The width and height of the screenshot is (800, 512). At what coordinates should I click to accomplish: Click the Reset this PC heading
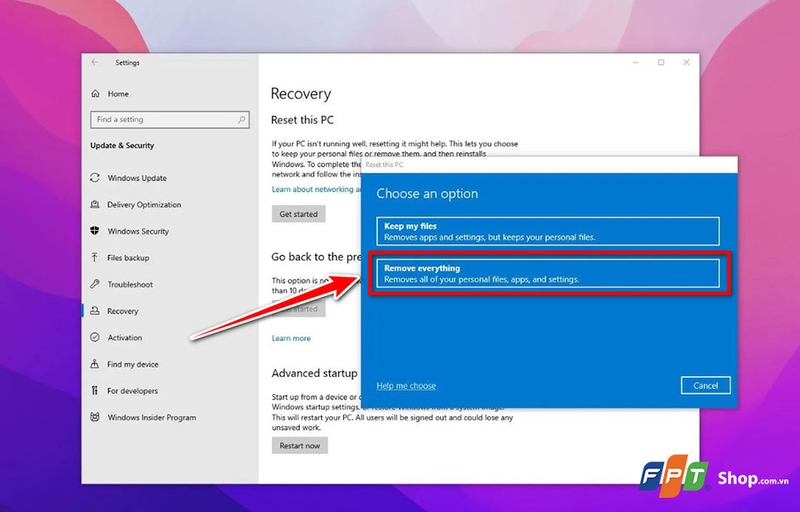tap(302, 120)
